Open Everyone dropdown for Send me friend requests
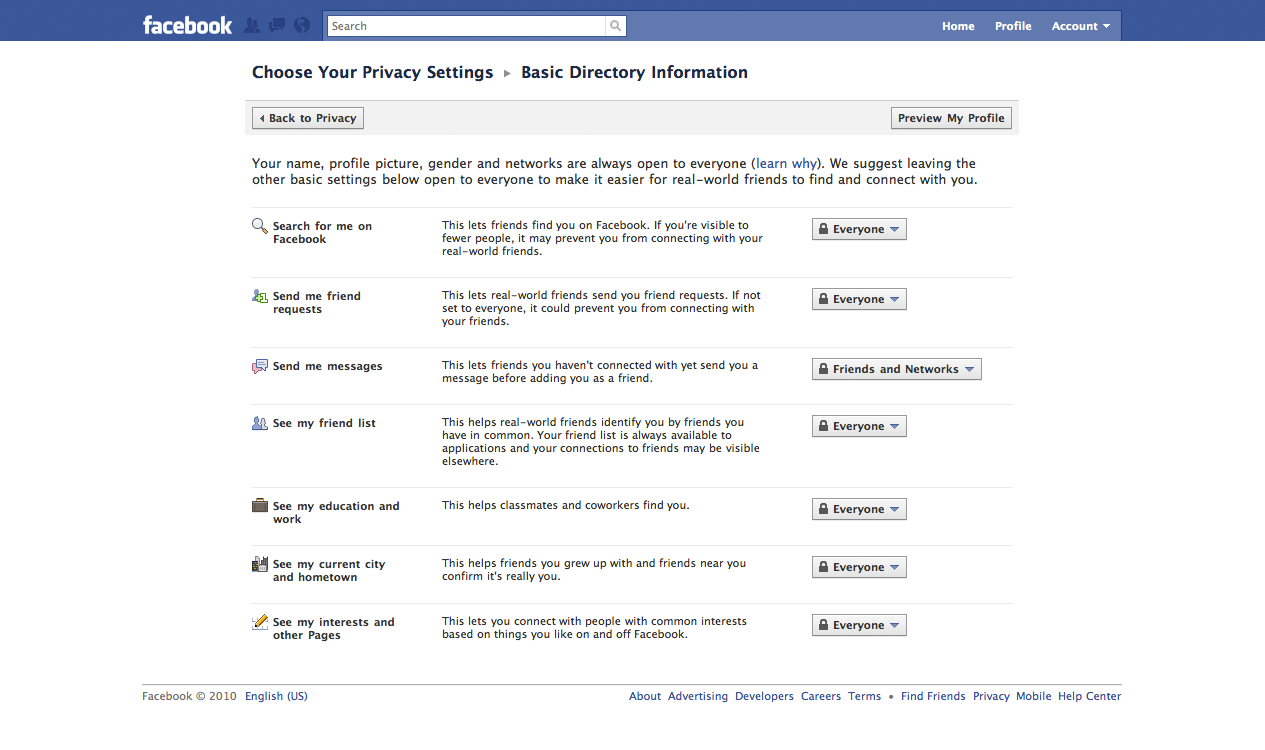Screen dimensions: 1265x750 tap(859, 299)
